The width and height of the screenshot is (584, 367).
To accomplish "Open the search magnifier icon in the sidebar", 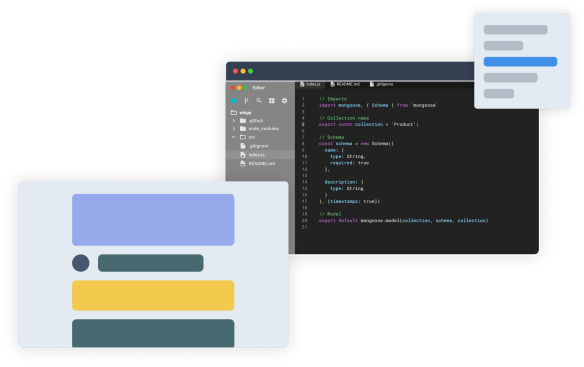I will point(259,101).
